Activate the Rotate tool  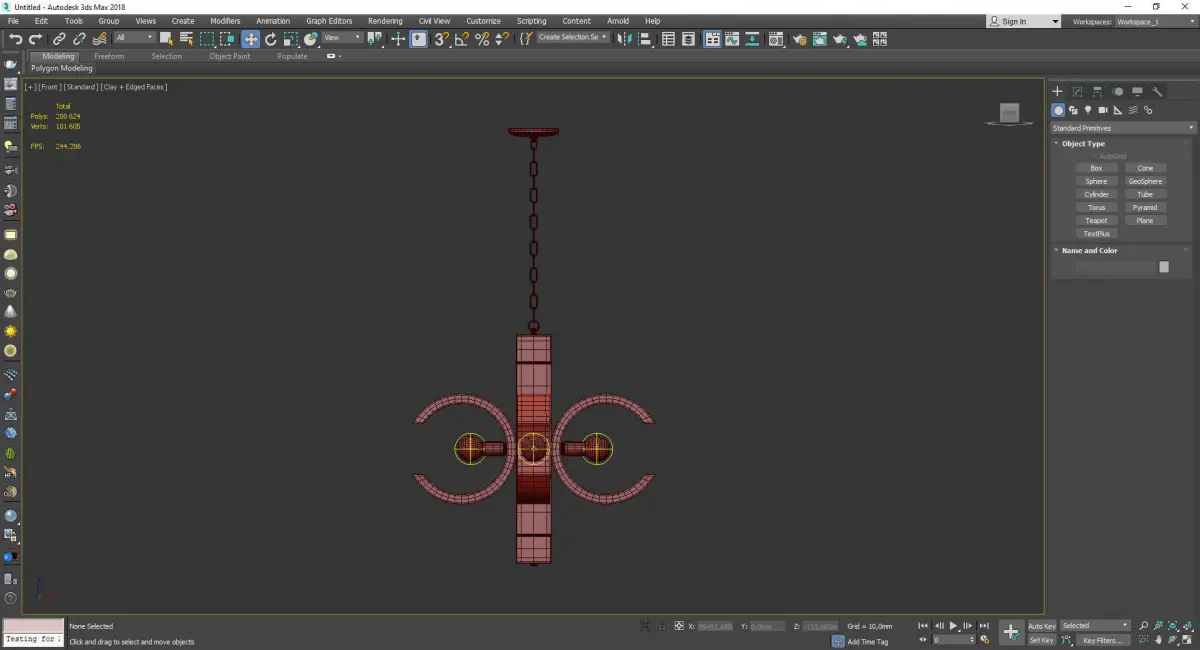[x=270, y=39]
